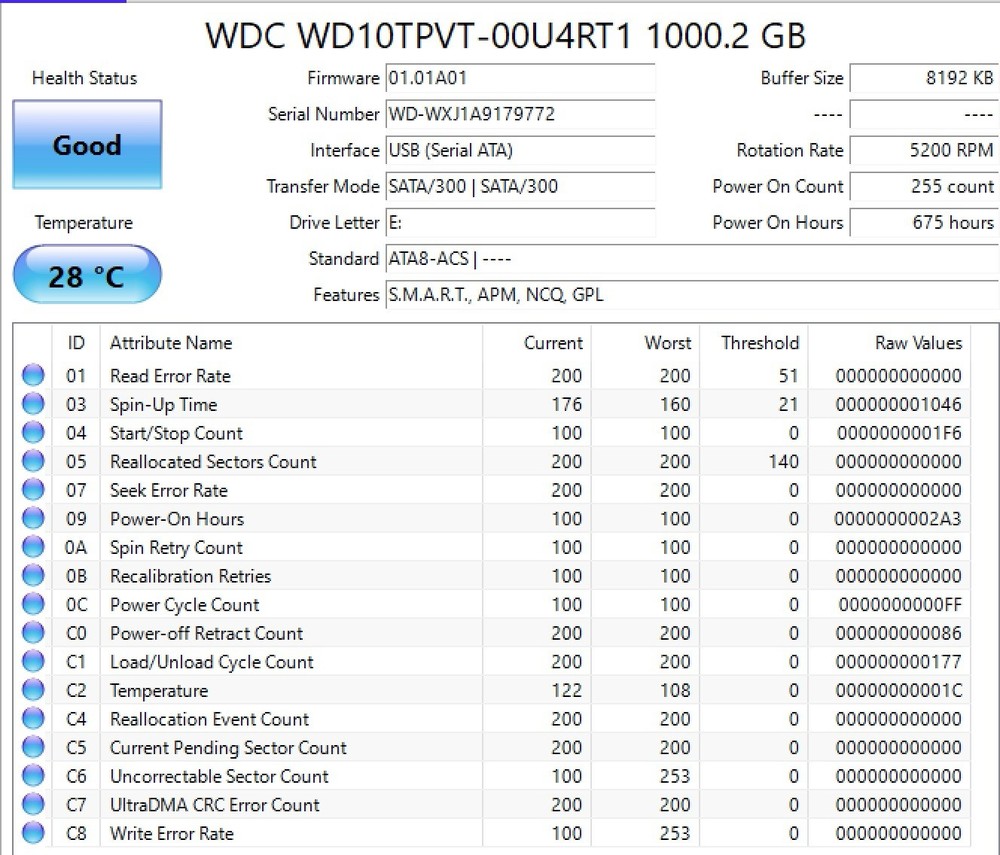Image resolution: width=1000 pixels, height=855 pixels.
Task: Select the Spin Retry Count attribute name
Action: (176, 548)
